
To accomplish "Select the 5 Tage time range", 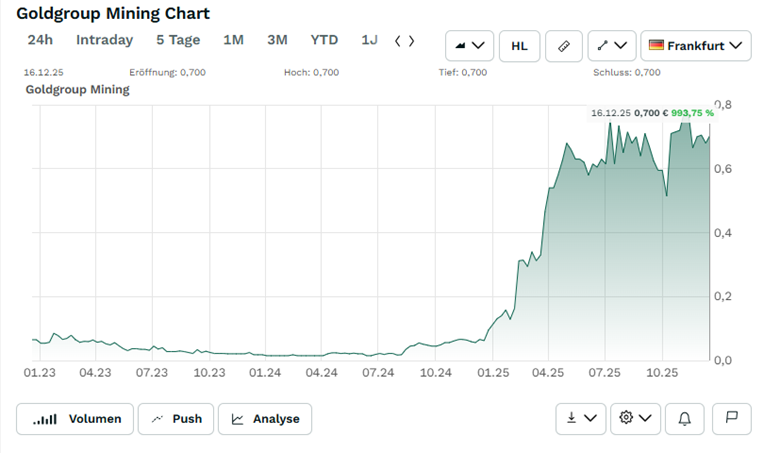I will (178, 40).
